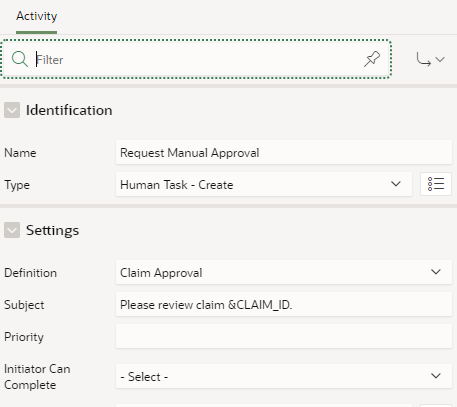457x407 pixels.
Task: Click the empty Priority field
Action: coord(284,336)
